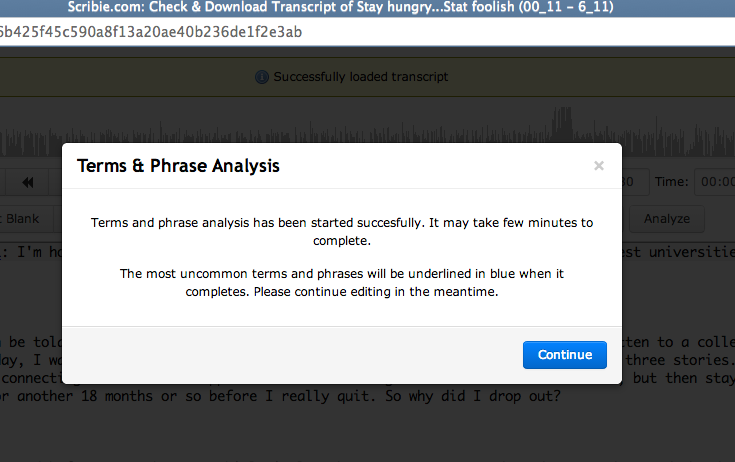Screen dimensions: 735x462
Task: Click the transcript words 'three stories'
Action: tap(678, 360)
